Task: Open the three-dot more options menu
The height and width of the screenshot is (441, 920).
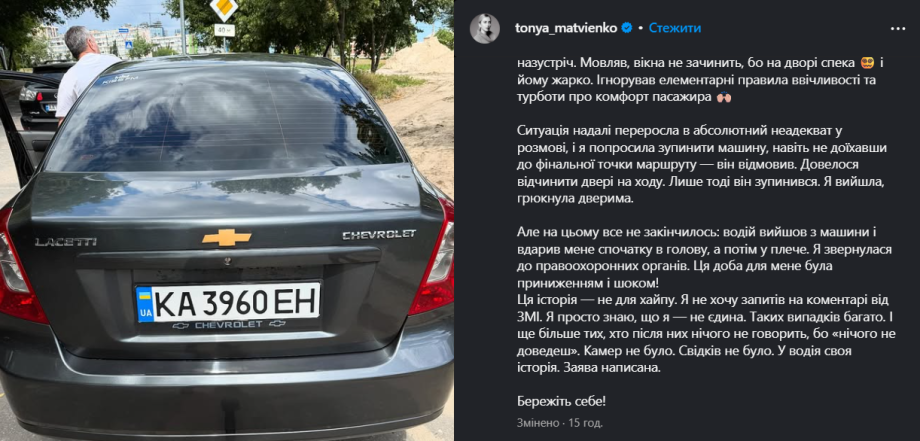Action: pos(898,28)
